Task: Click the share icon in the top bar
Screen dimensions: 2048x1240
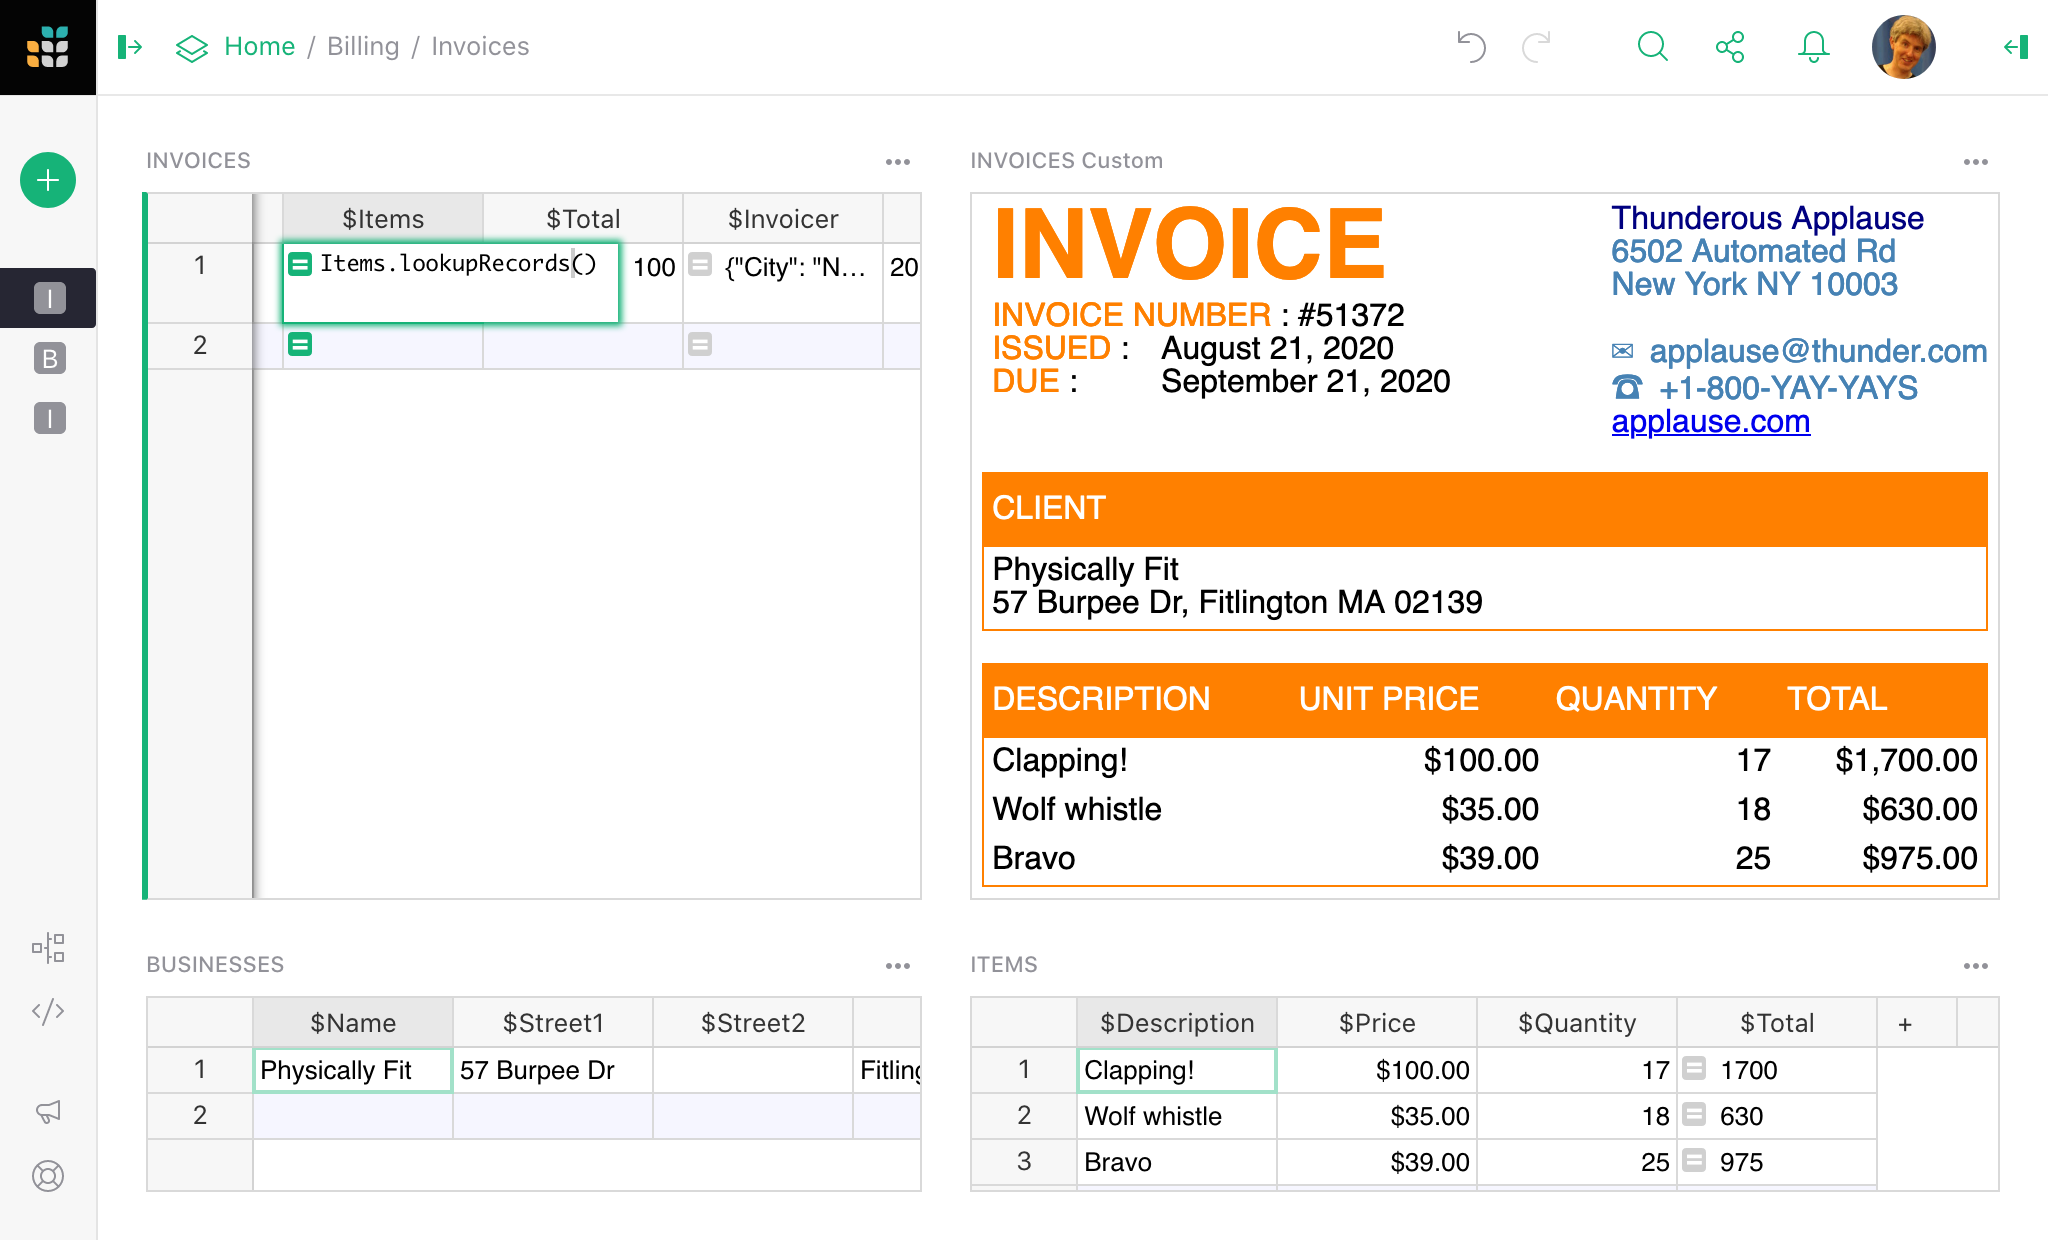Action: (1731, 46)
